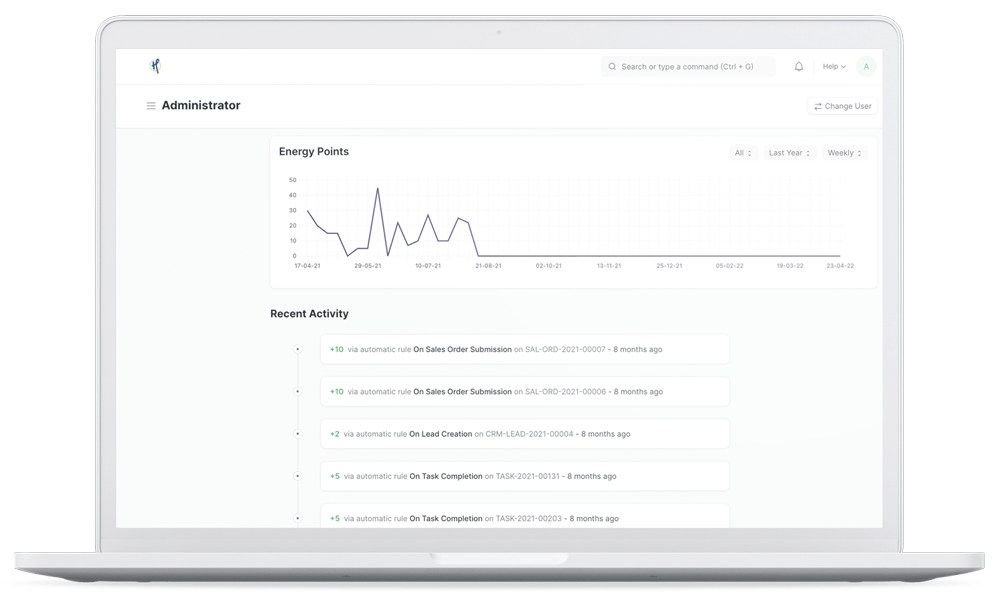Click timeline dot beside Lead Creation activity
This screenshot has height=616, width=1000.
click(297, 434)
